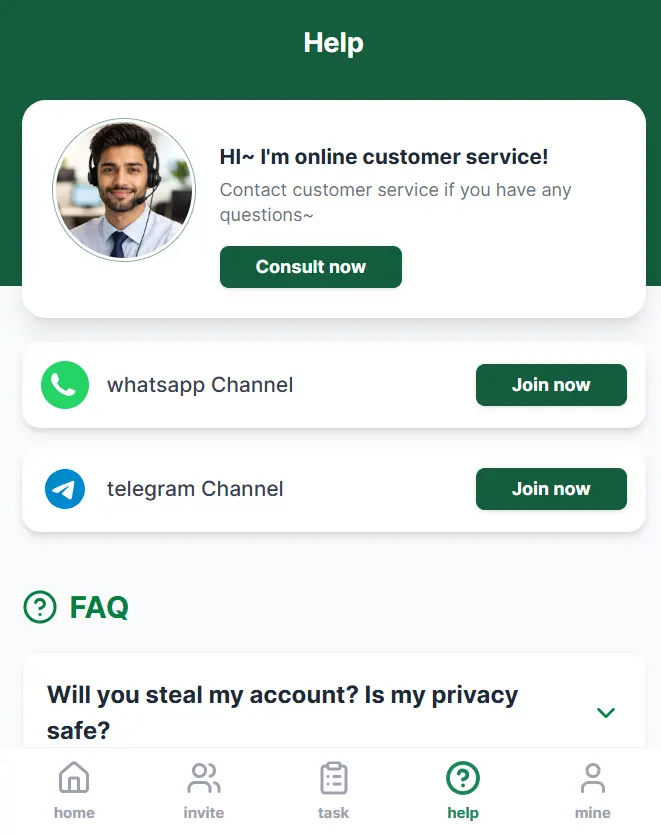The width and height of the screenshot is (661, 834).
Task: Click the FAQ section heading
Action: pyautogui.click(x=99, y=606)
